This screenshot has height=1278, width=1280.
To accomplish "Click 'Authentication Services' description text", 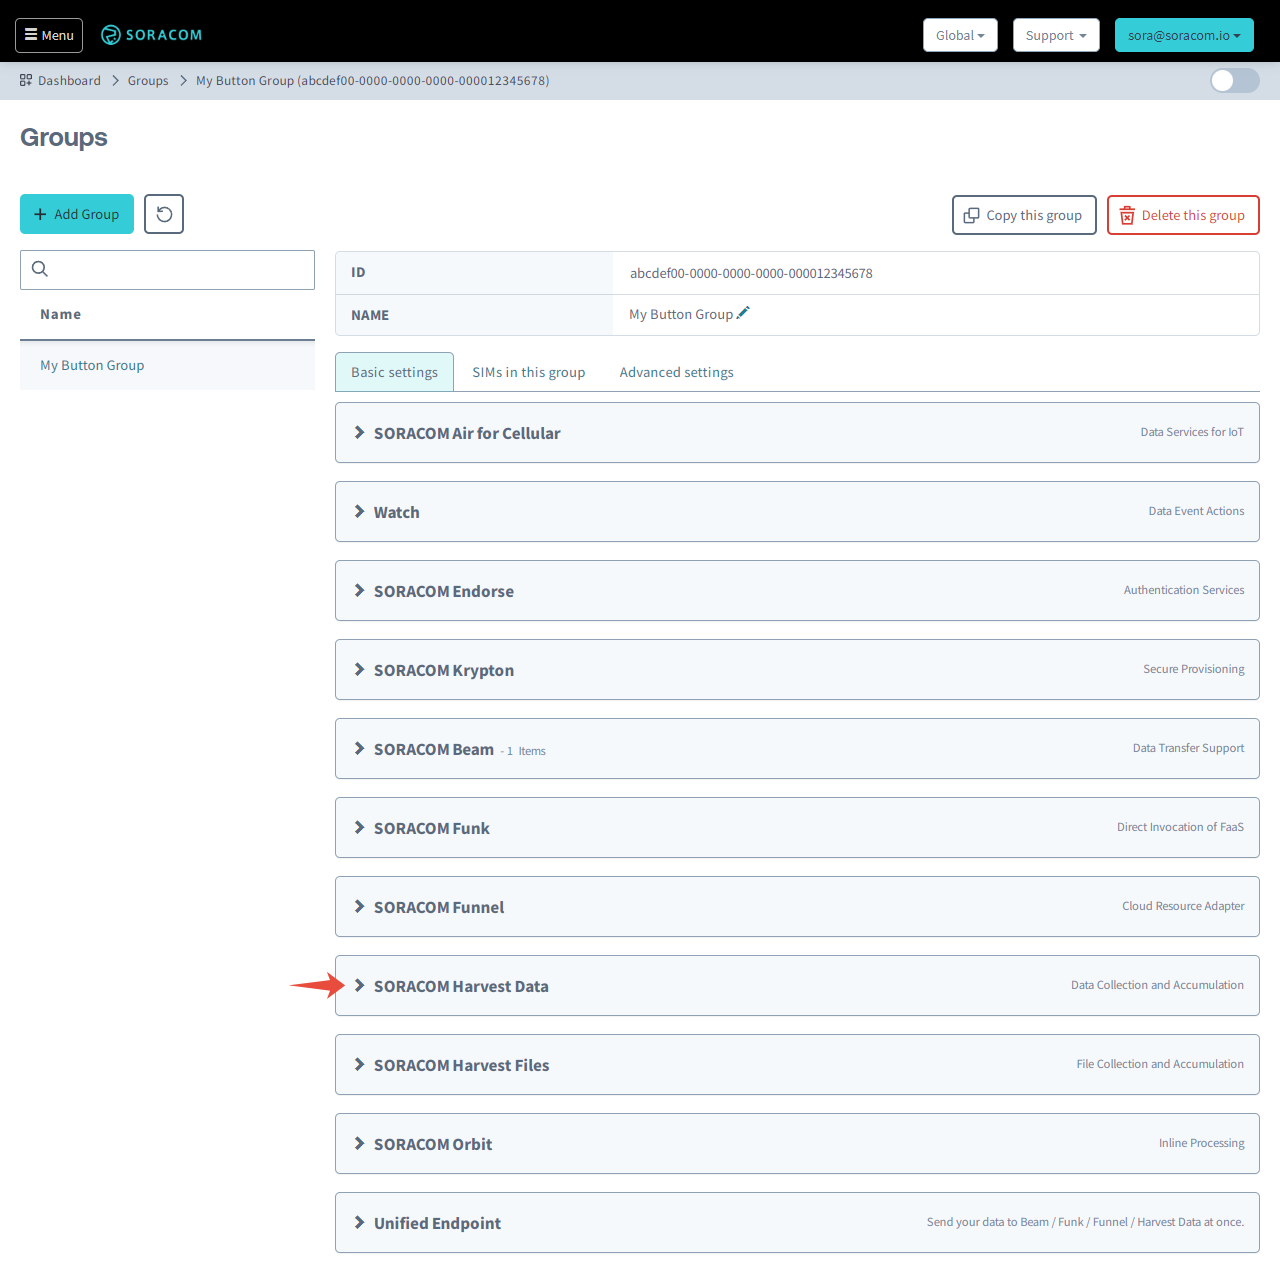I will pyautogui.click(x=1184, y=590).
